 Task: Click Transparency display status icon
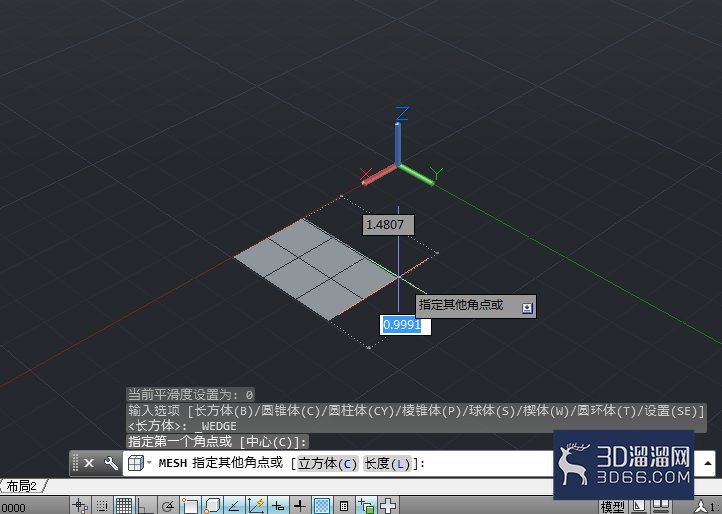click(321, 506)
